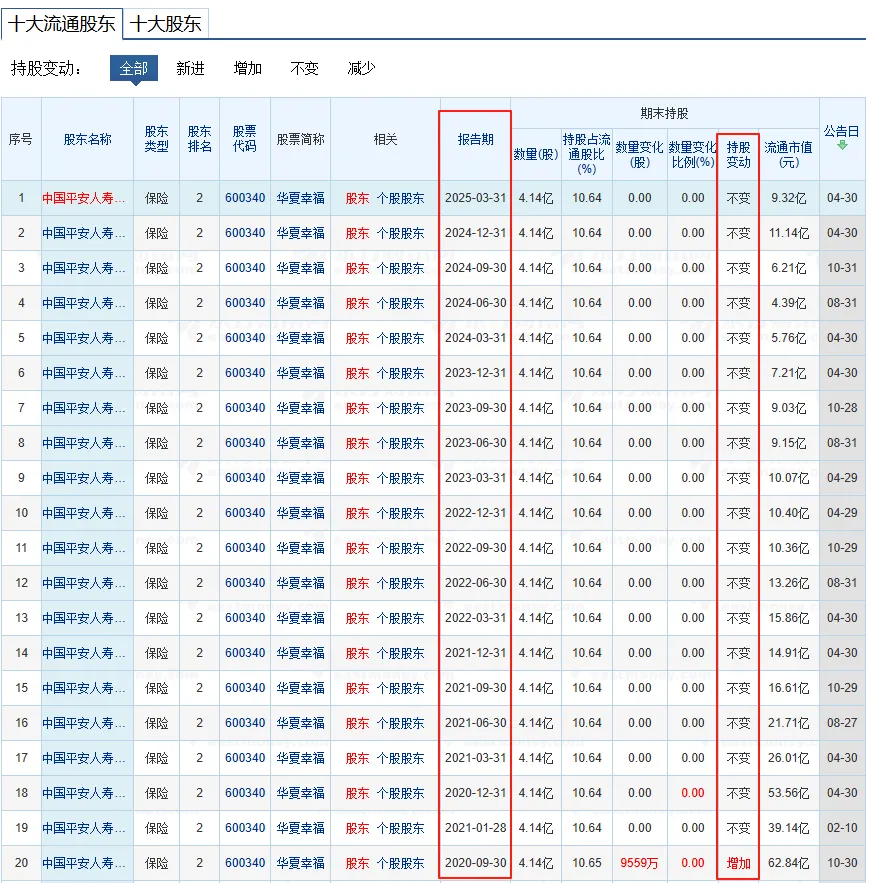Click the 10-28 announcement date cell
Screen dimensions: 871x883
pos(842,408)
